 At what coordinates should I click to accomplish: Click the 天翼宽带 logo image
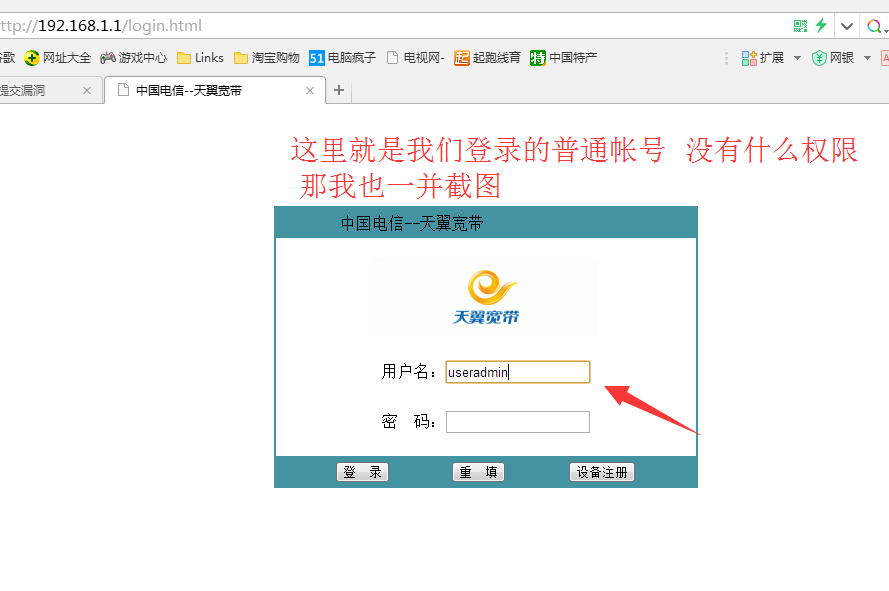coord(485,297)
